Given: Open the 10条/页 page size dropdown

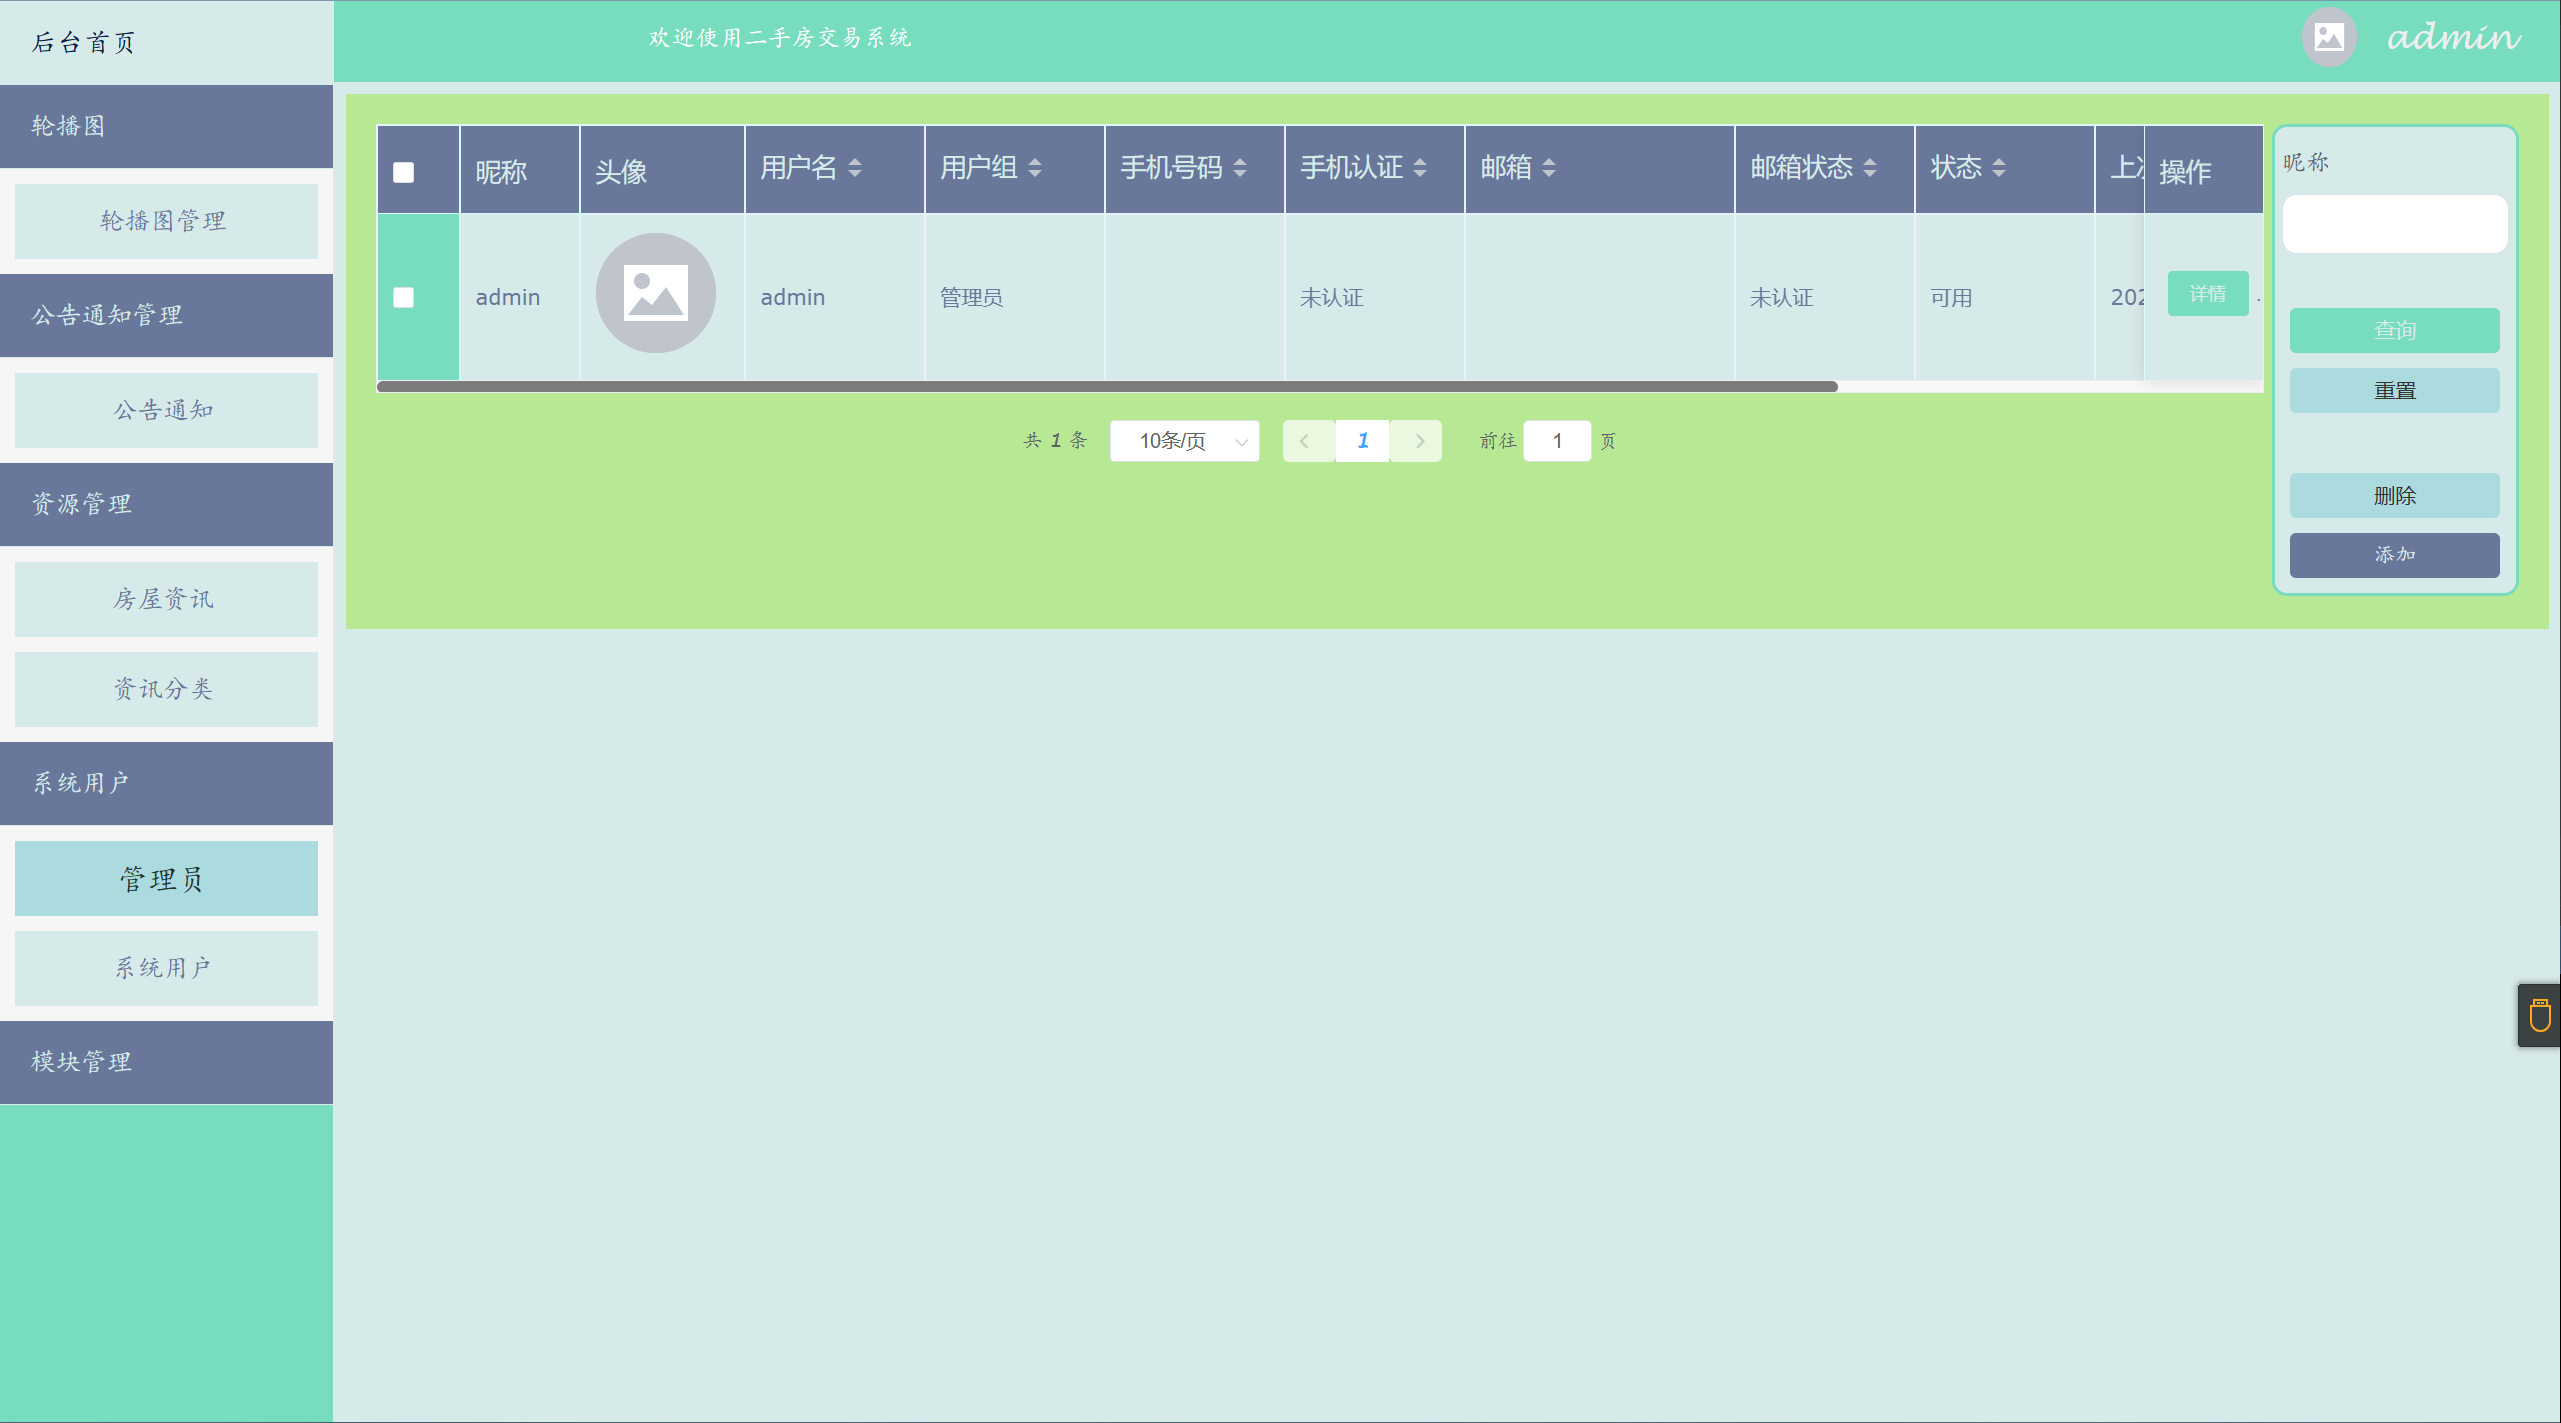Looking at the screenshot, I should 1184,441.
